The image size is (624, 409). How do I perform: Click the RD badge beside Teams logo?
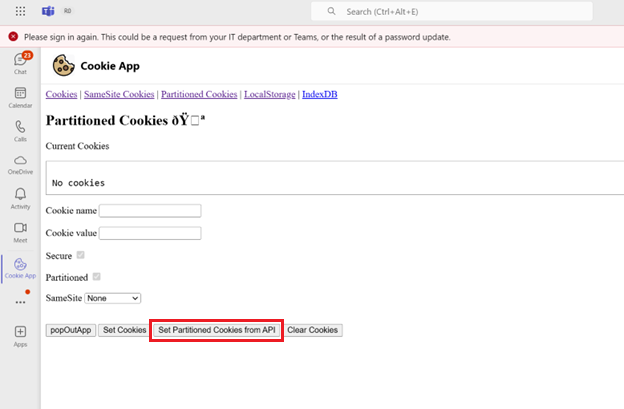click(67, 11)
